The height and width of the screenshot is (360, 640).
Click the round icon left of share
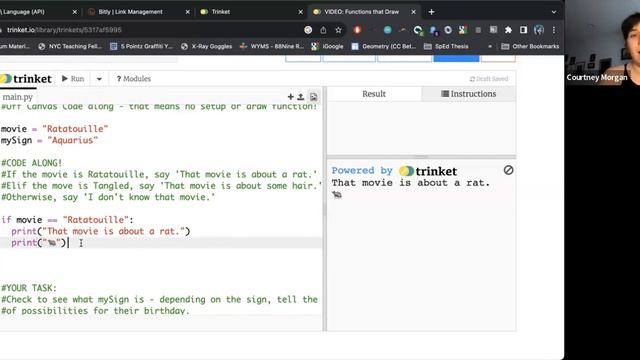click(308, 30)
